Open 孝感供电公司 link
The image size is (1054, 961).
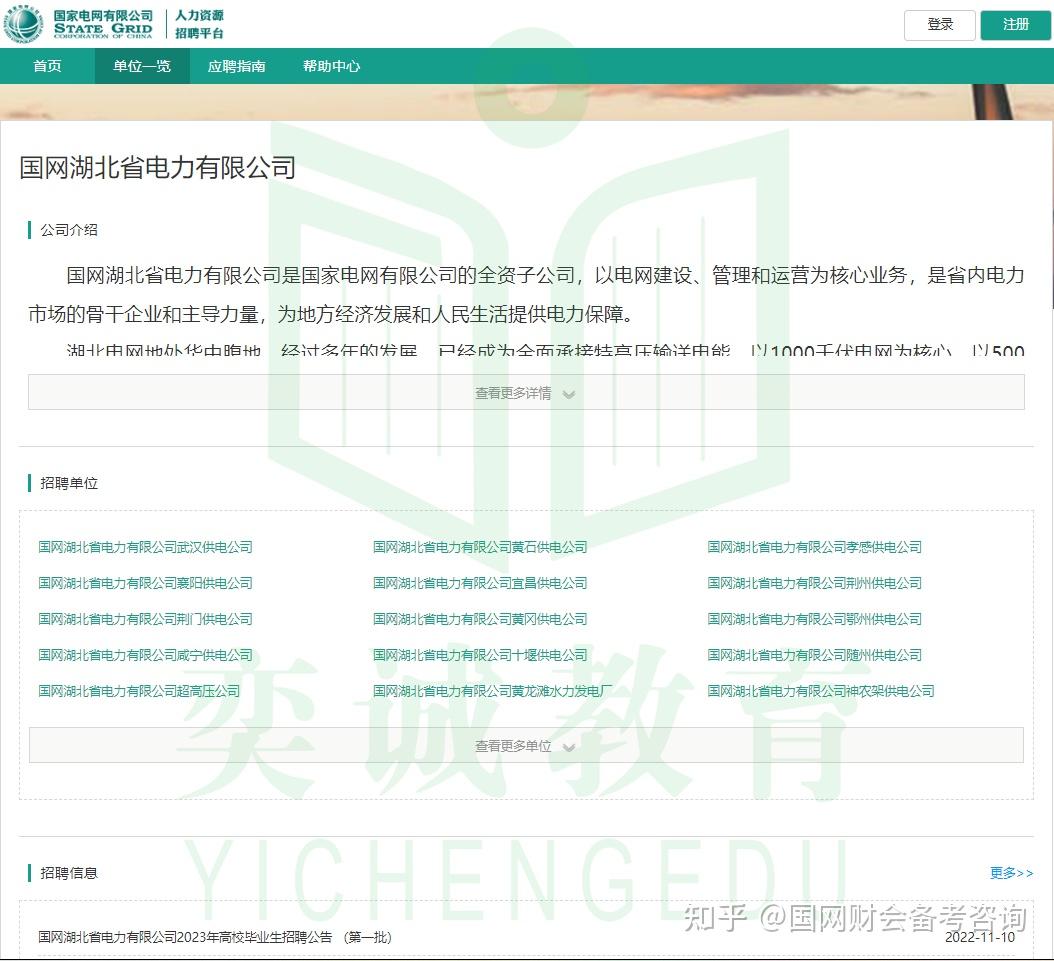click(814, 547)
